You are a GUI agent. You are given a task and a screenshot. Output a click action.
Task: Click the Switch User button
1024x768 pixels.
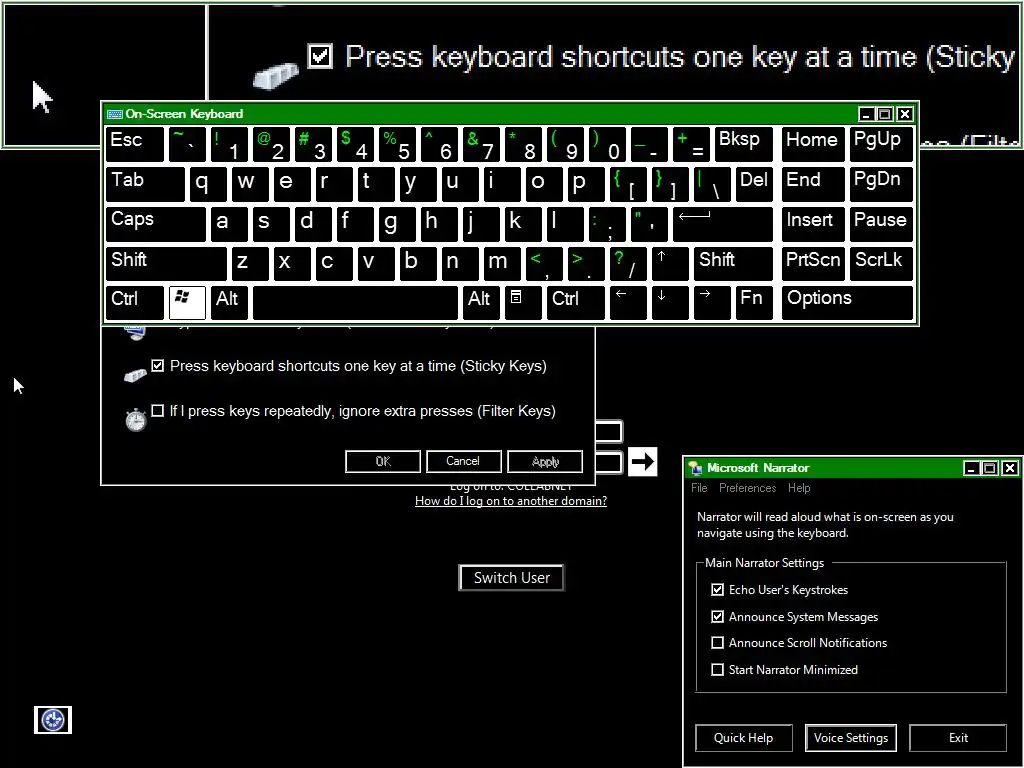[x=511, y=578]
